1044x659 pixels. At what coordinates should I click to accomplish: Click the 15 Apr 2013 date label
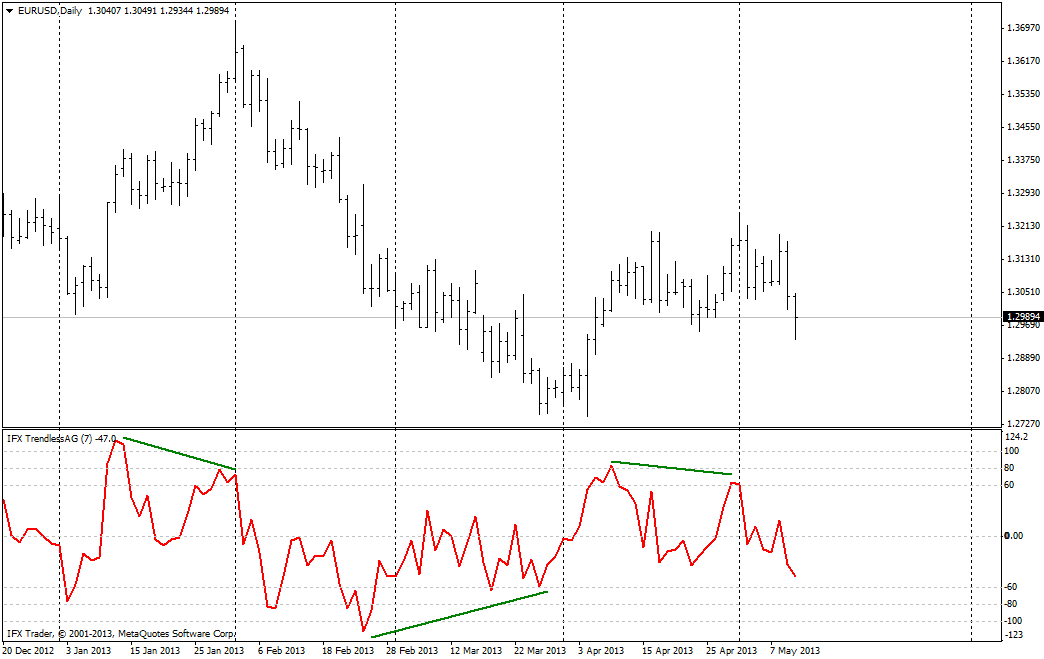tap(667, 651)
